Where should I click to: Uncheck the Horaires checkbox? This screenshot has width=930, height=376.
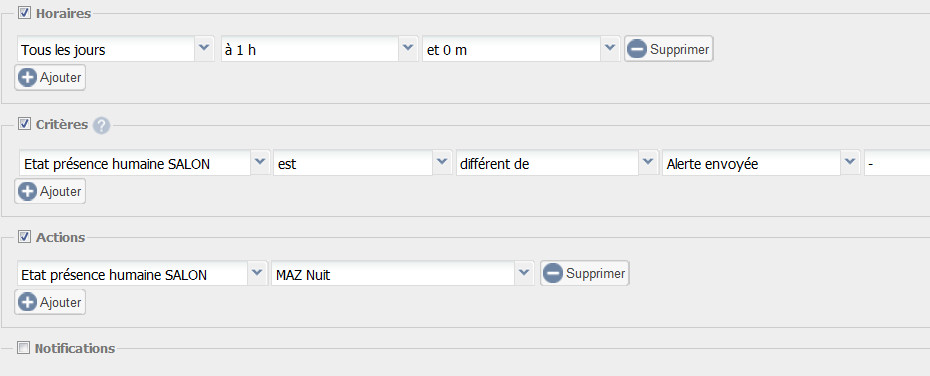[24, 12]
